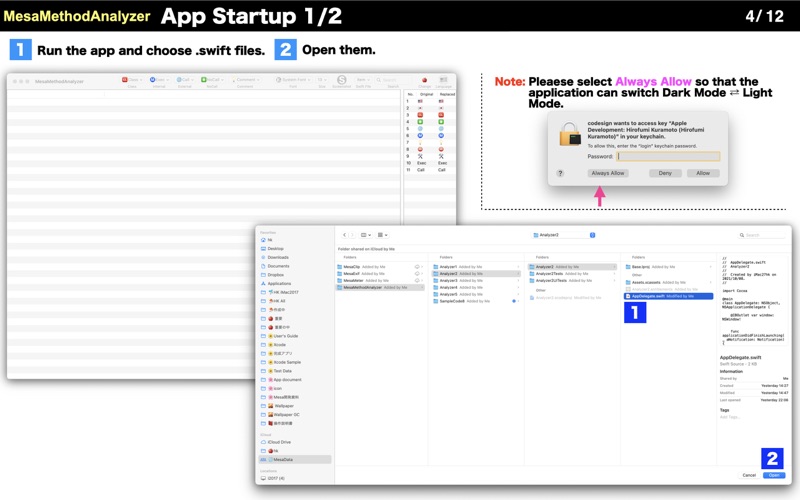Open the Comment dropdown in toolbar
Image resolution: width=800 pixels, height=500 pixels.
click(245, 80)
